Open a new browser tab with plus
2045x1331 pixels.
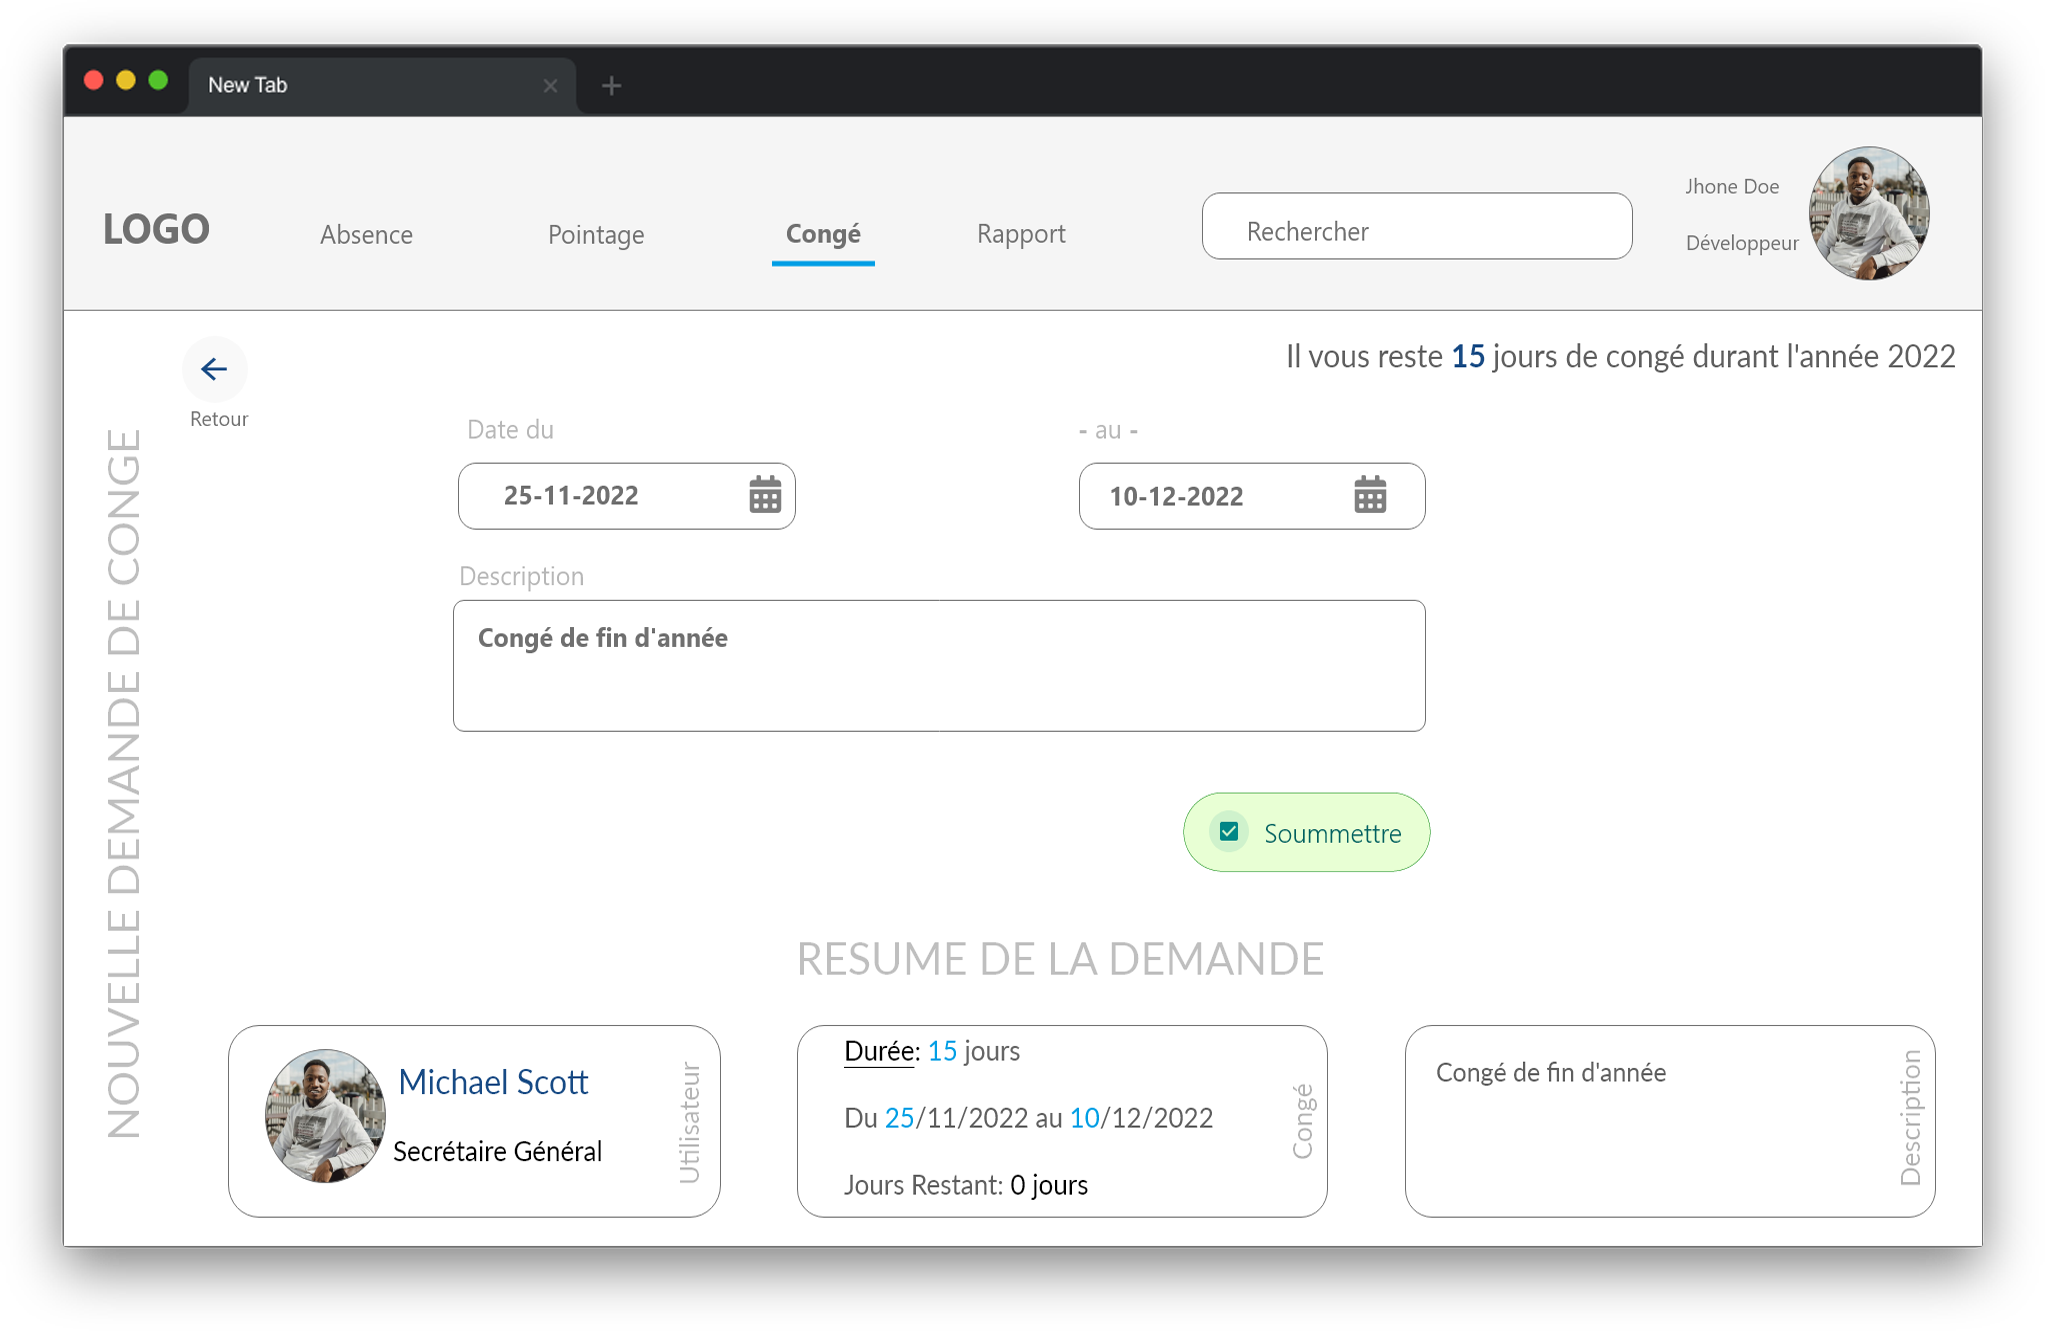pyautogui.click(x=612, y=86)
